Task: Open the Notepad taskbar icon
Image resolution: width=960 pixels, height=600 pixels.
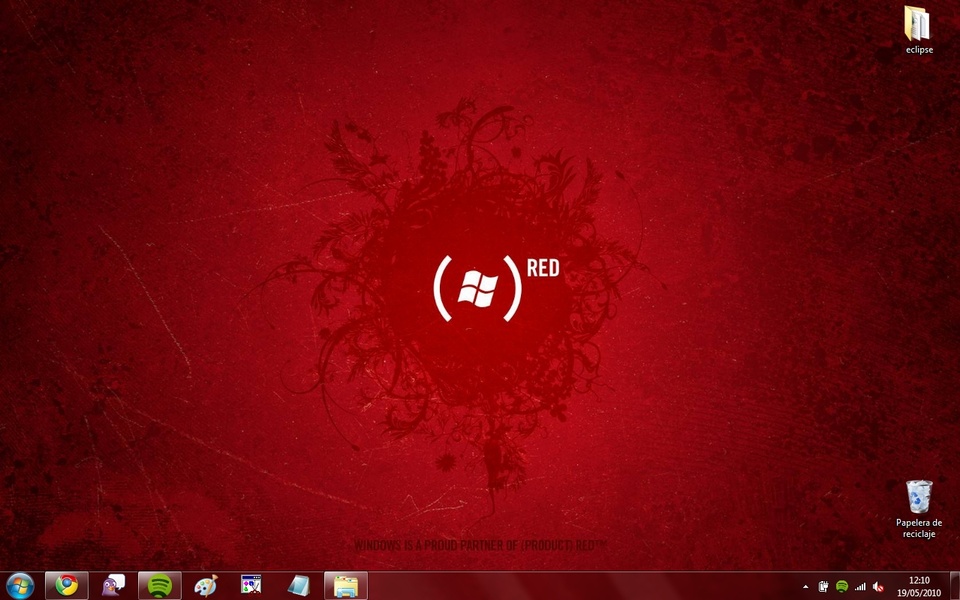Action: point(298,586)
